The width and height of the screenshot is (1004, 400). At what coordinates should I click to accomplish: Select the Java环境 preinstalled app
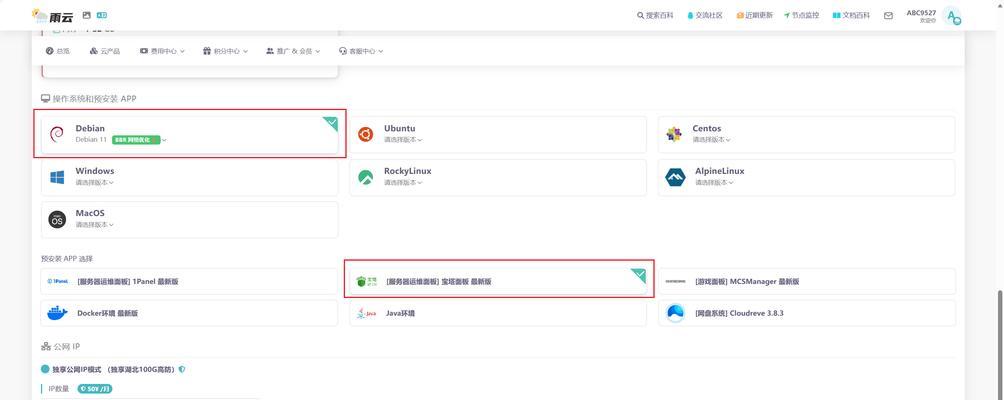pos(498,314)
